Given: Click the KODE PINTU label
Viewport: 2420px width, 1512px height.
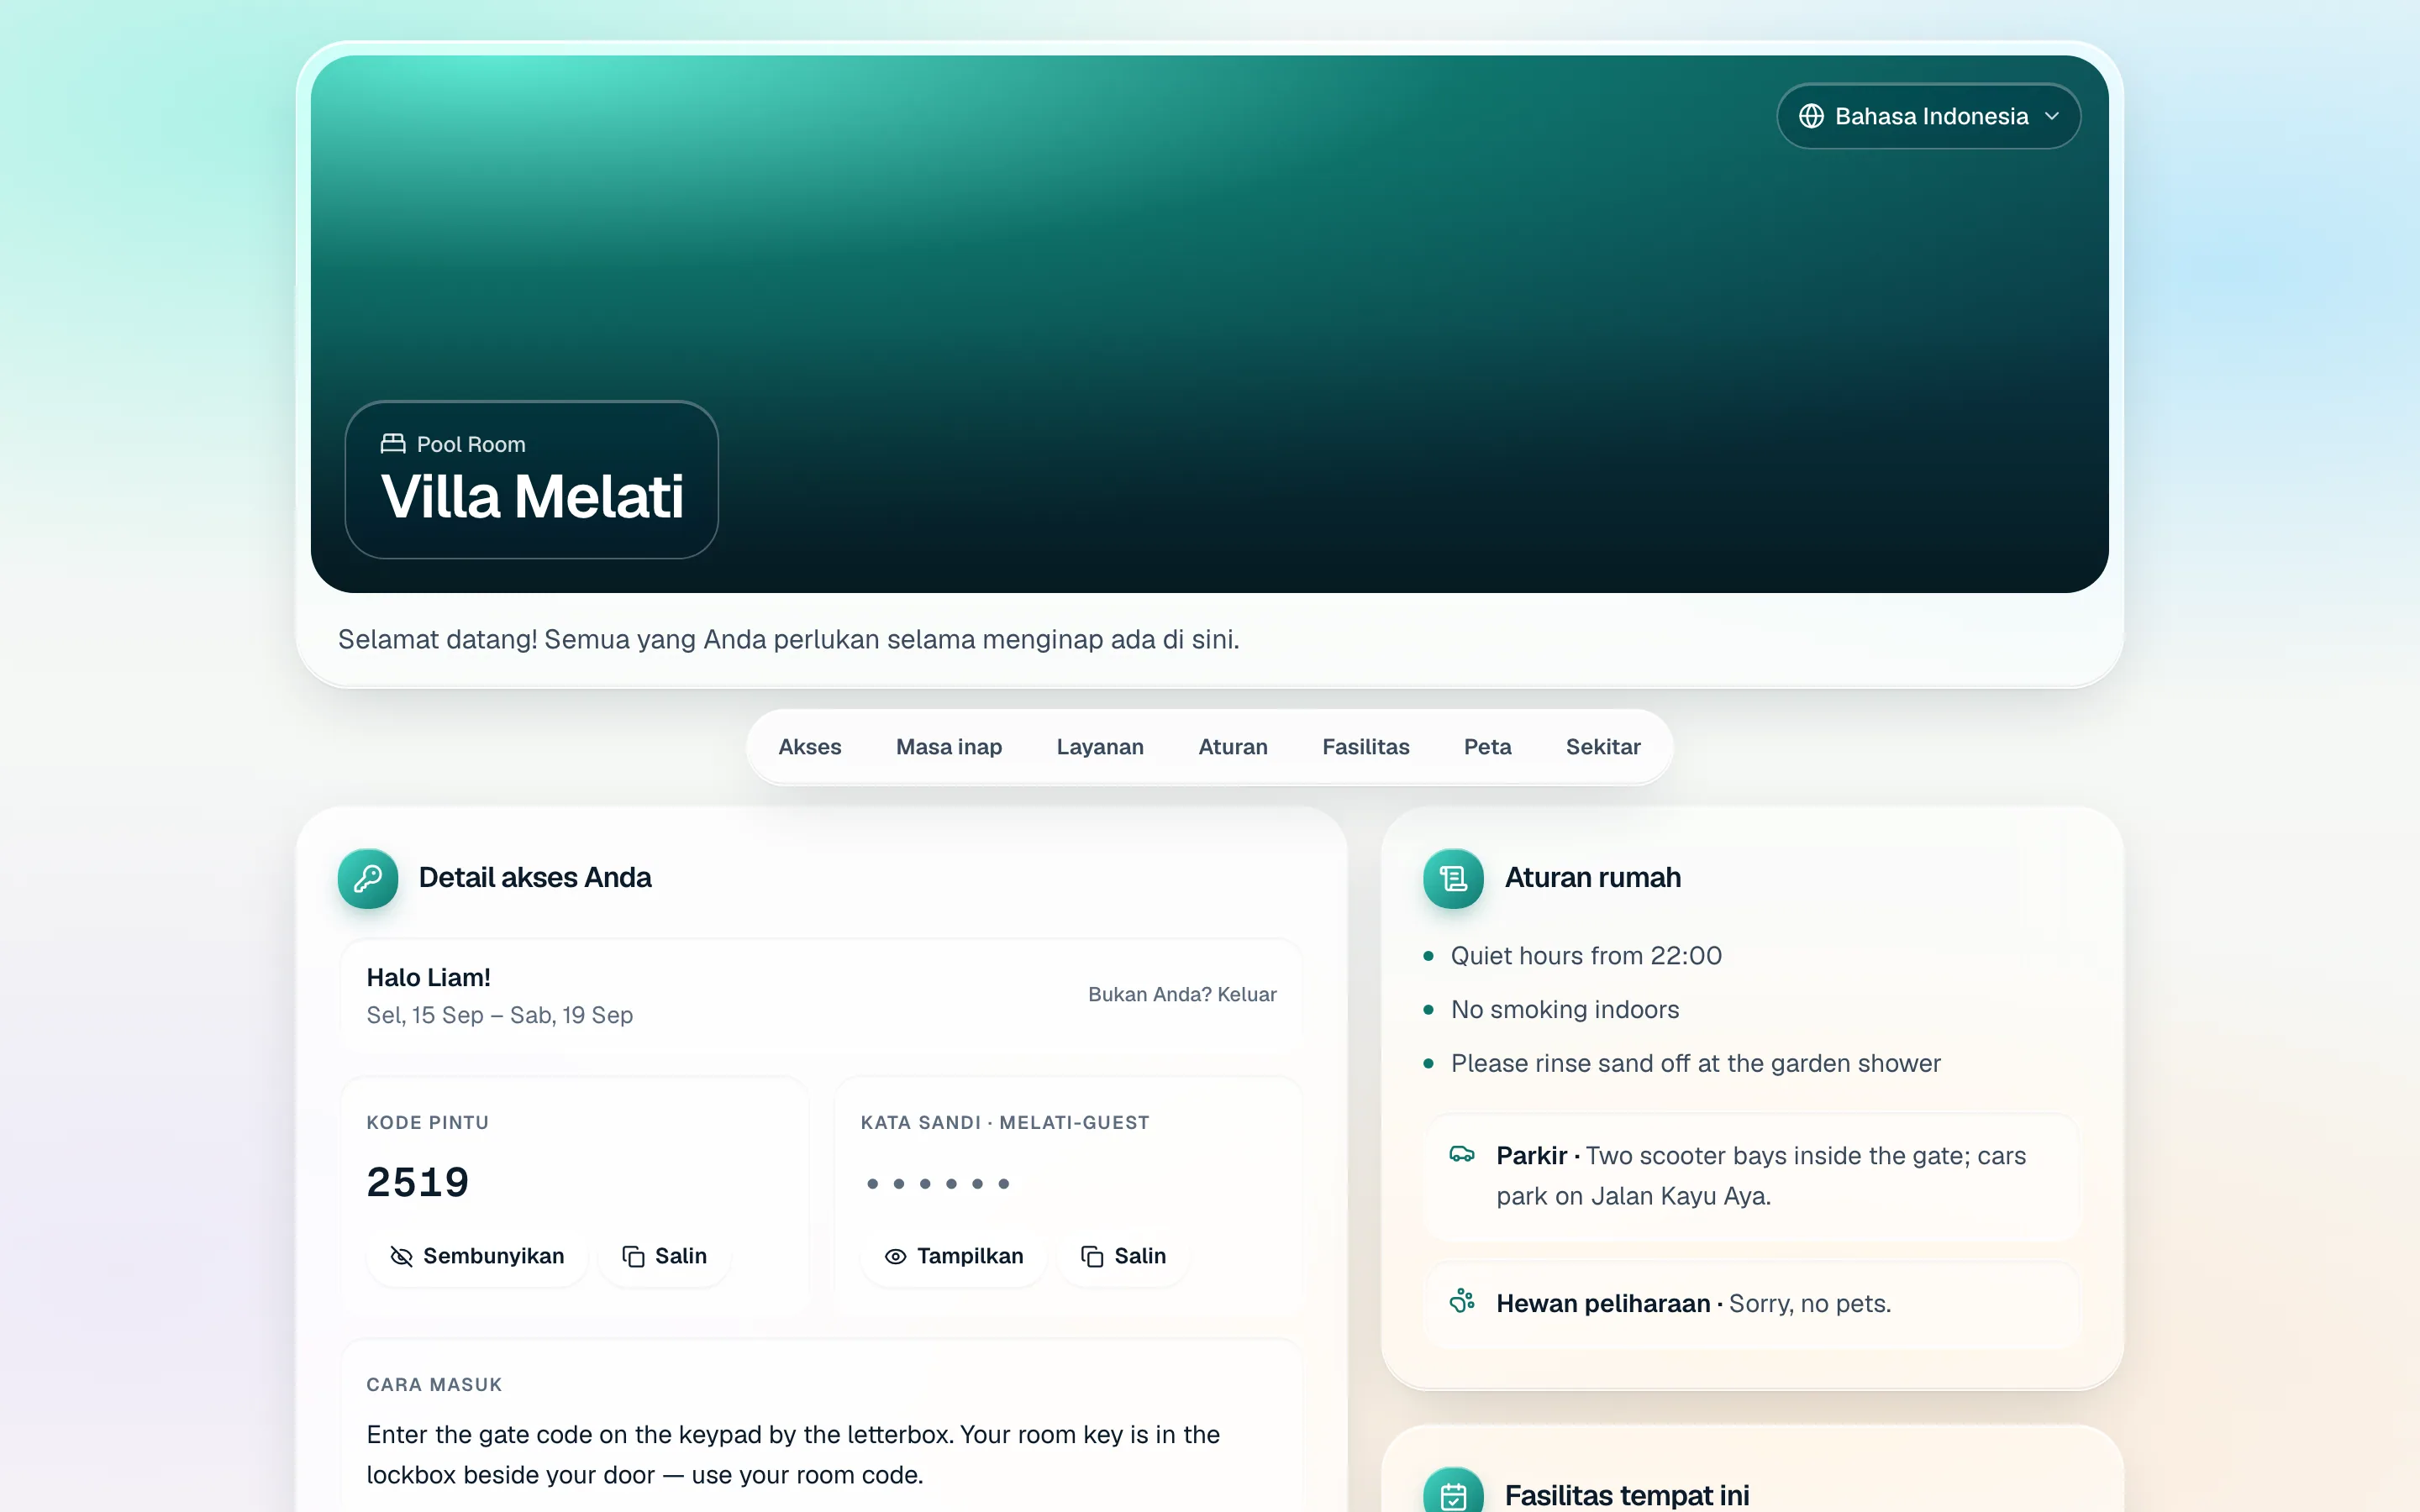Looking at the screenshot, I should click(x=428, y=1123).
